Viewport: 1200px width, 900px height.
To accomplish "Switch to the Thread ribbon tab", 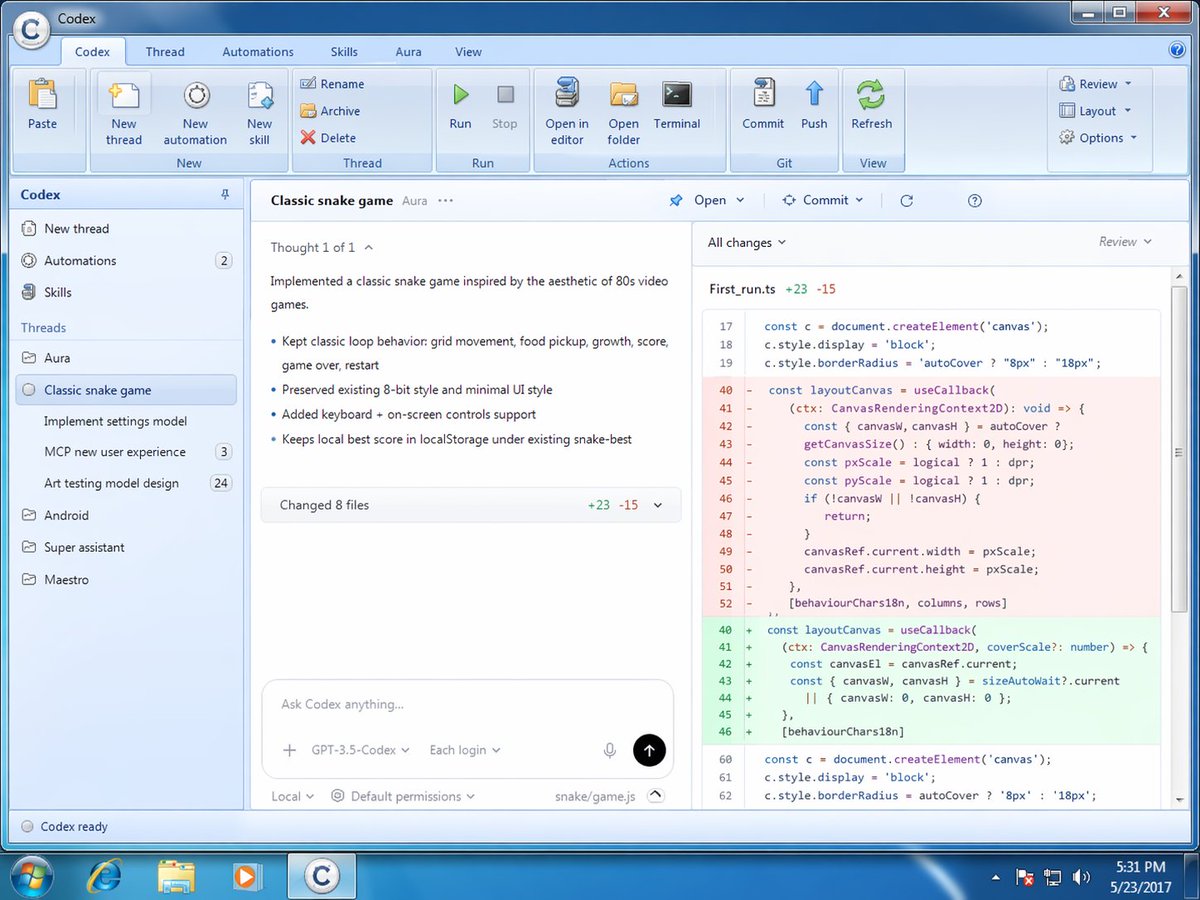I will [165, 52].
